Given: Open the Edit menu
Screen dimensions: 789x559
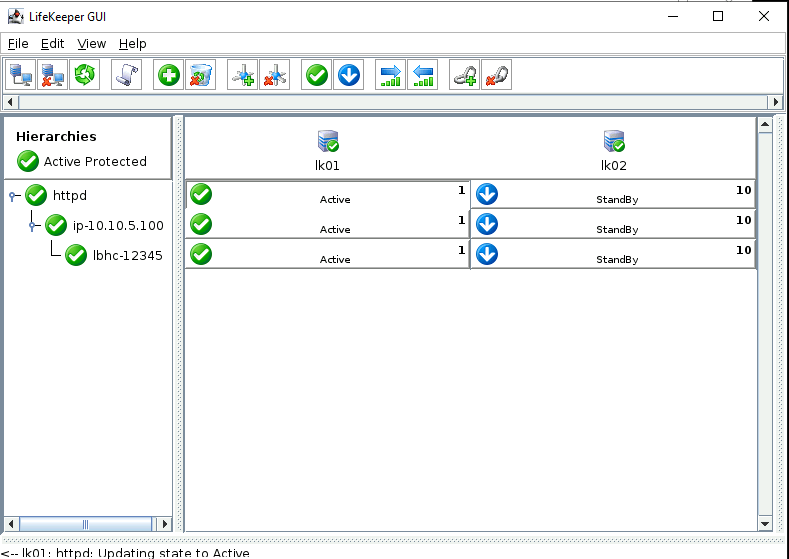Looking at the screenshot, I should (x=52, y=44).
